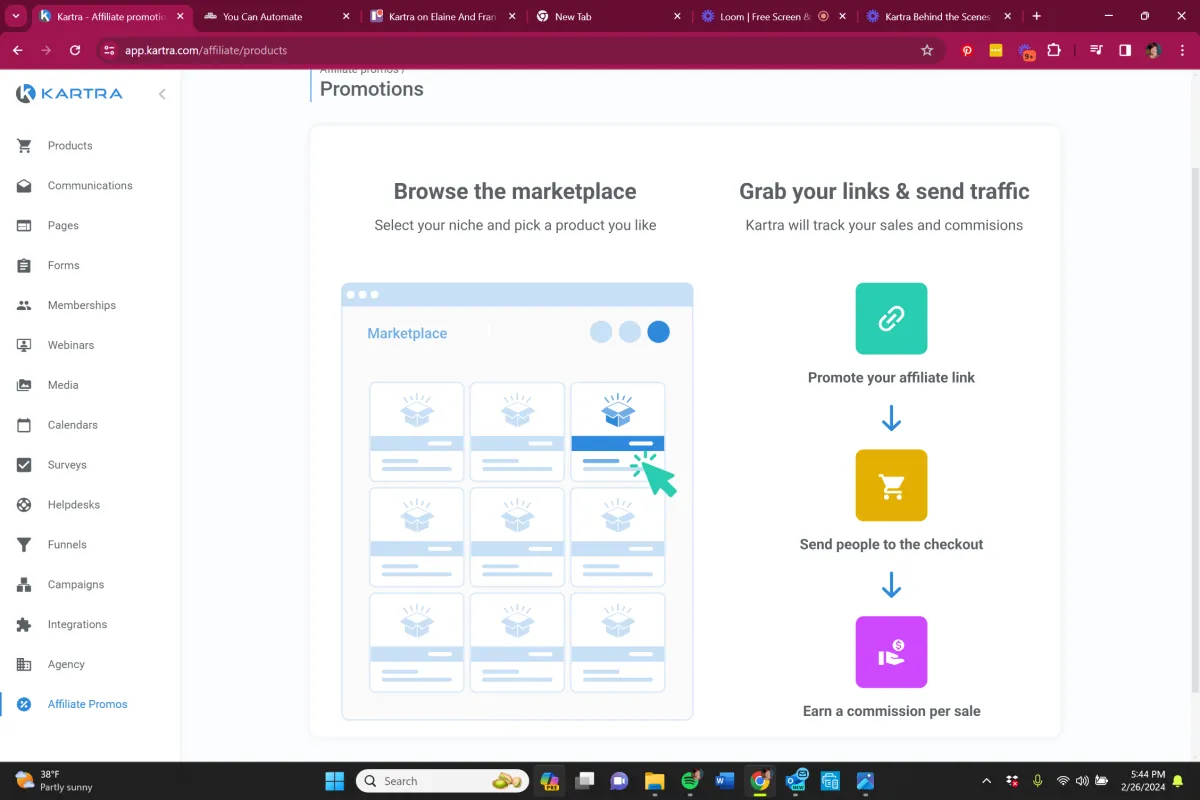This screenshot has height=800, width=1200.
Task: Select the Pages sidebar icon
Action: click(24, 226)
